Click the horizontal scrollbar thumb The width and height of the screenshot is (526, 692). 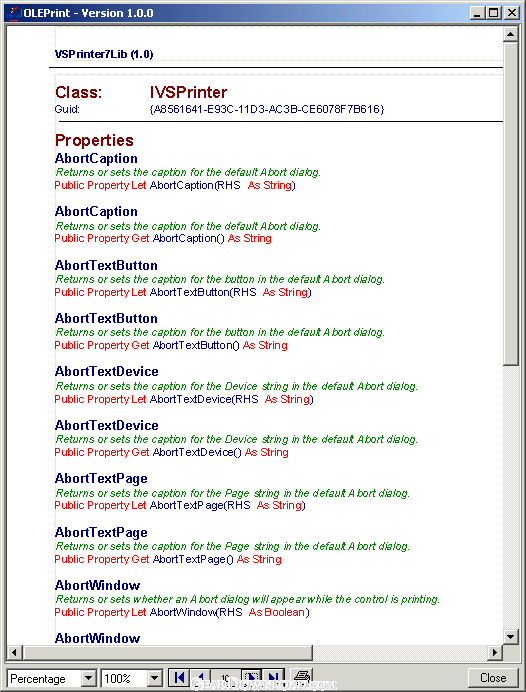point(167,652)
